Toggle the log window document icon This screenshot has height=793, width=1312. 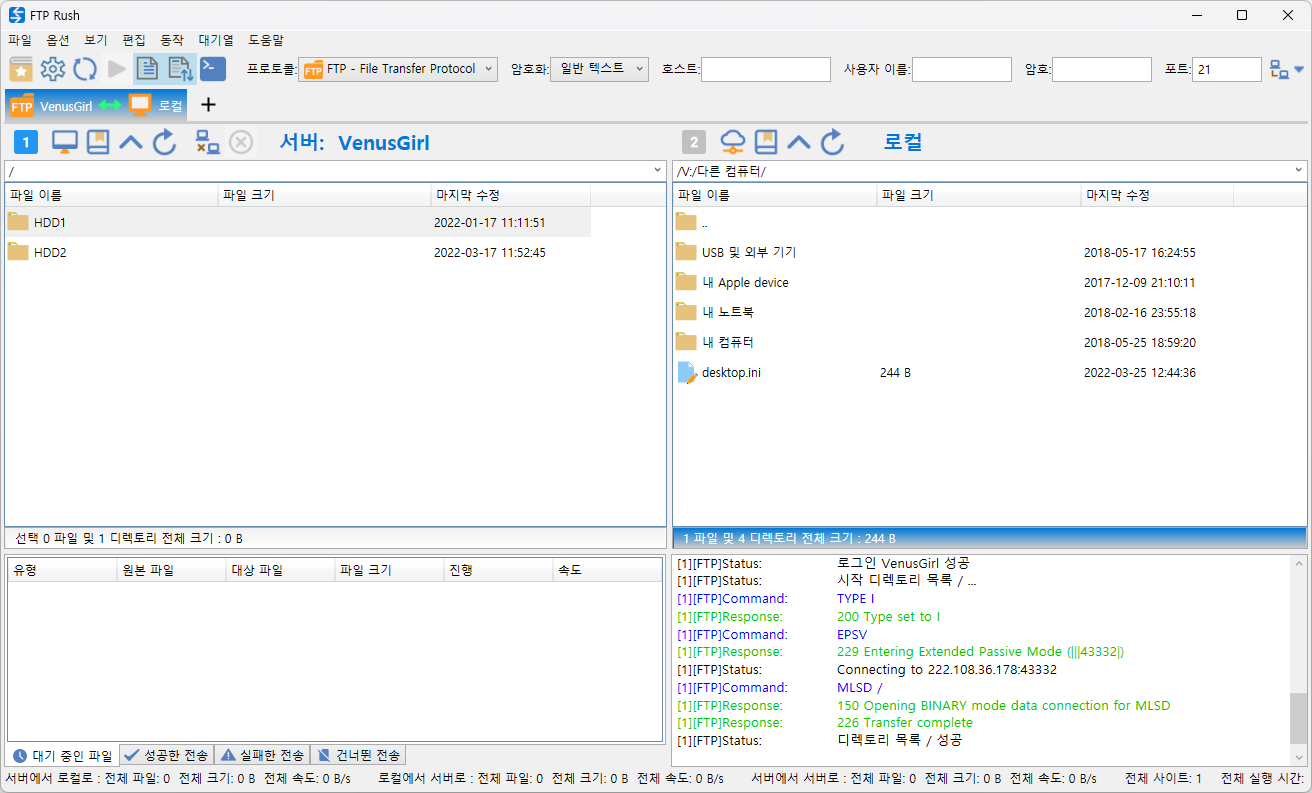pyautogui.click(x=148, y=69)
